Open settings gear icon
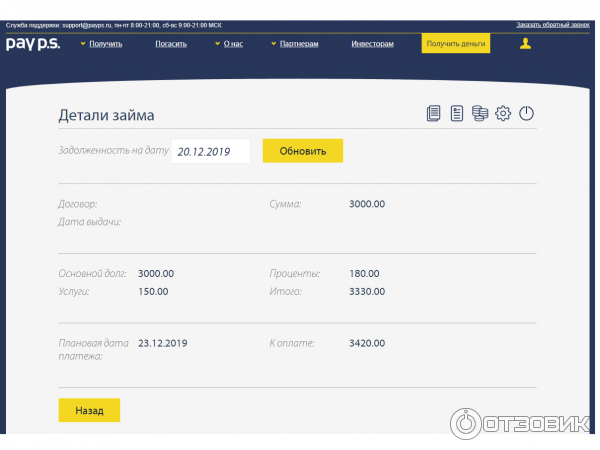This screenshot has height=450, width=600. pos(503,114)
